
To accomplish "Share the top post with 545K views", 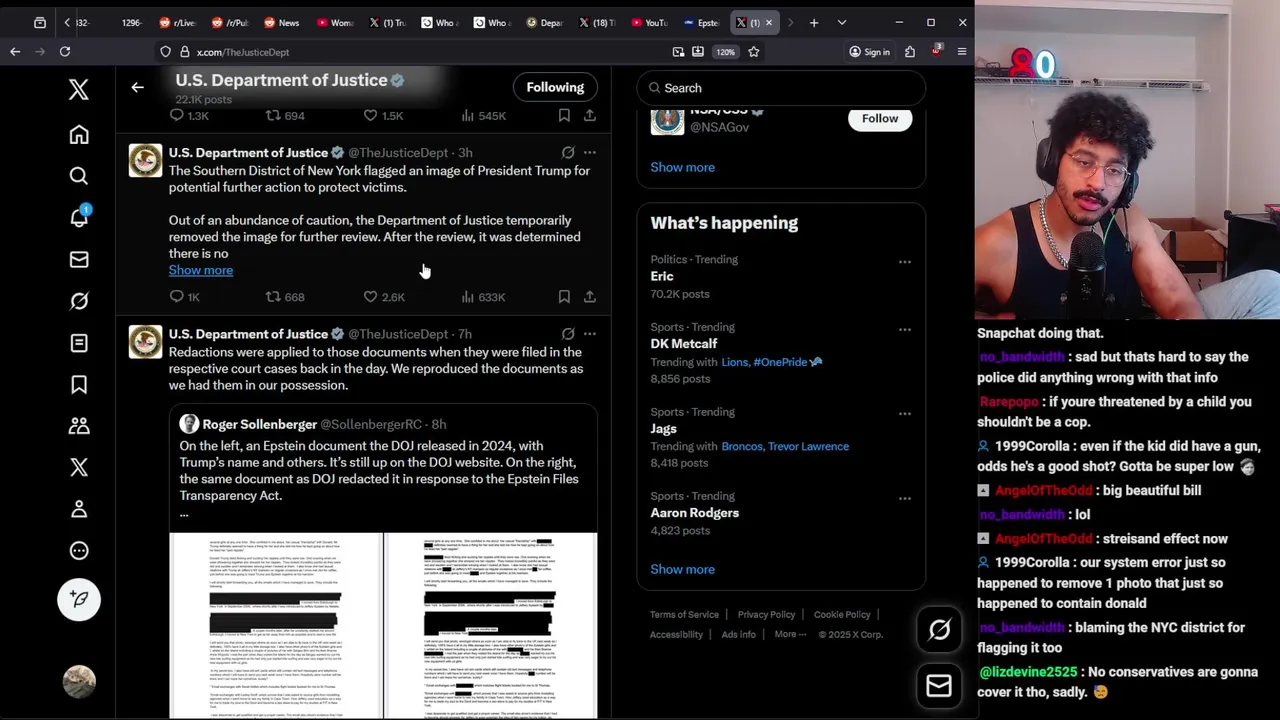I will [x=590, y=116].
